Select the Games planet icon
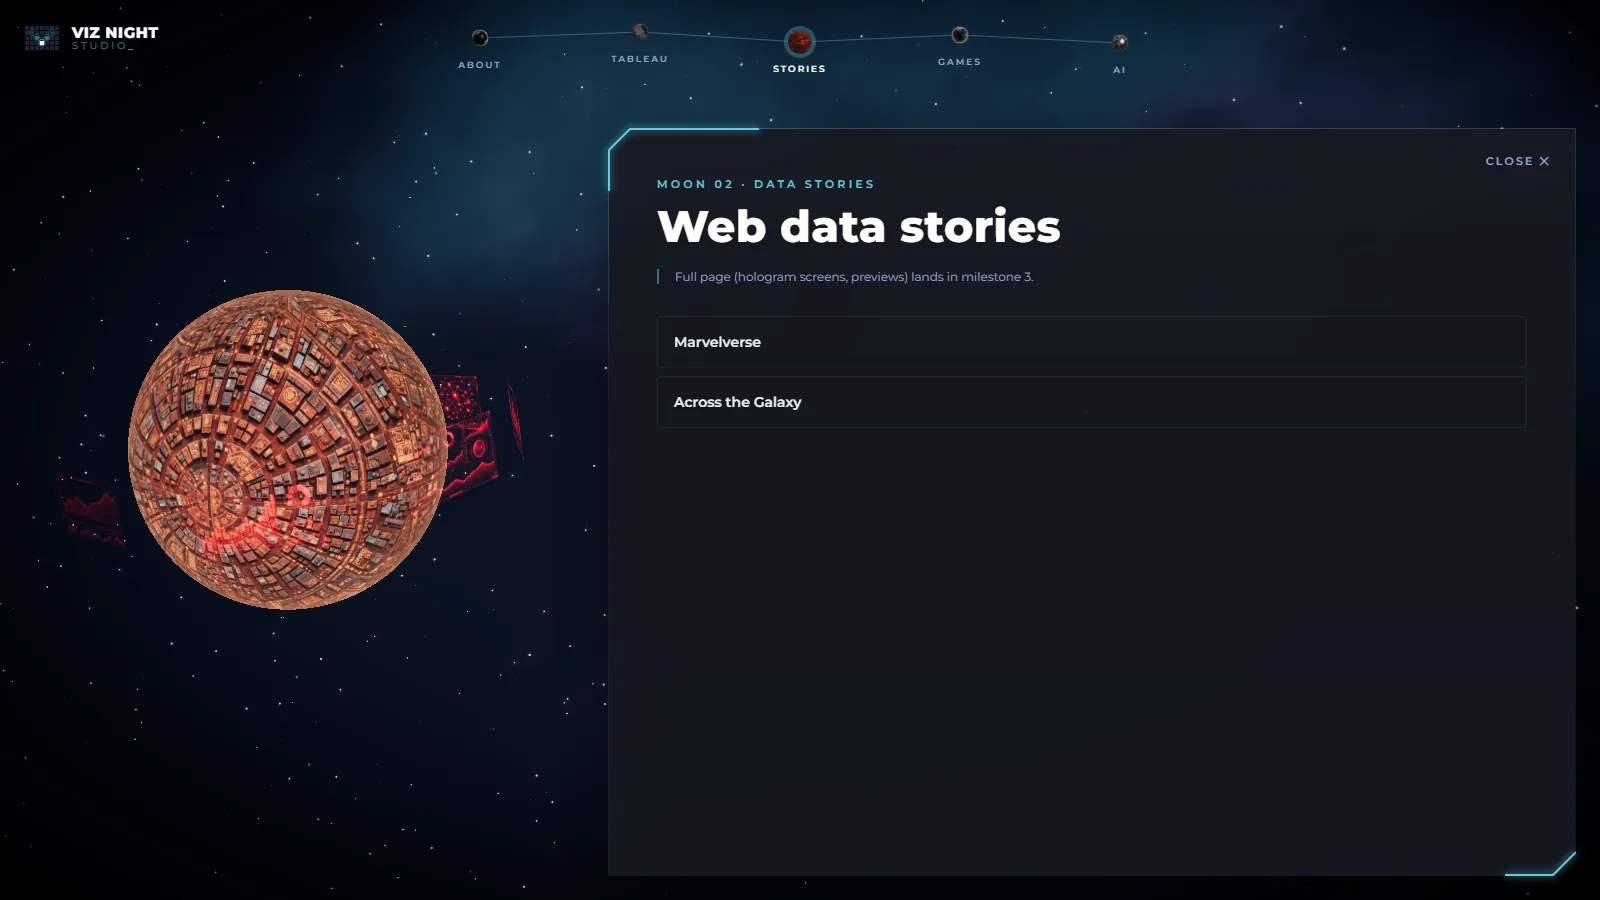The image size is (1600, 900). coord(960,35)
